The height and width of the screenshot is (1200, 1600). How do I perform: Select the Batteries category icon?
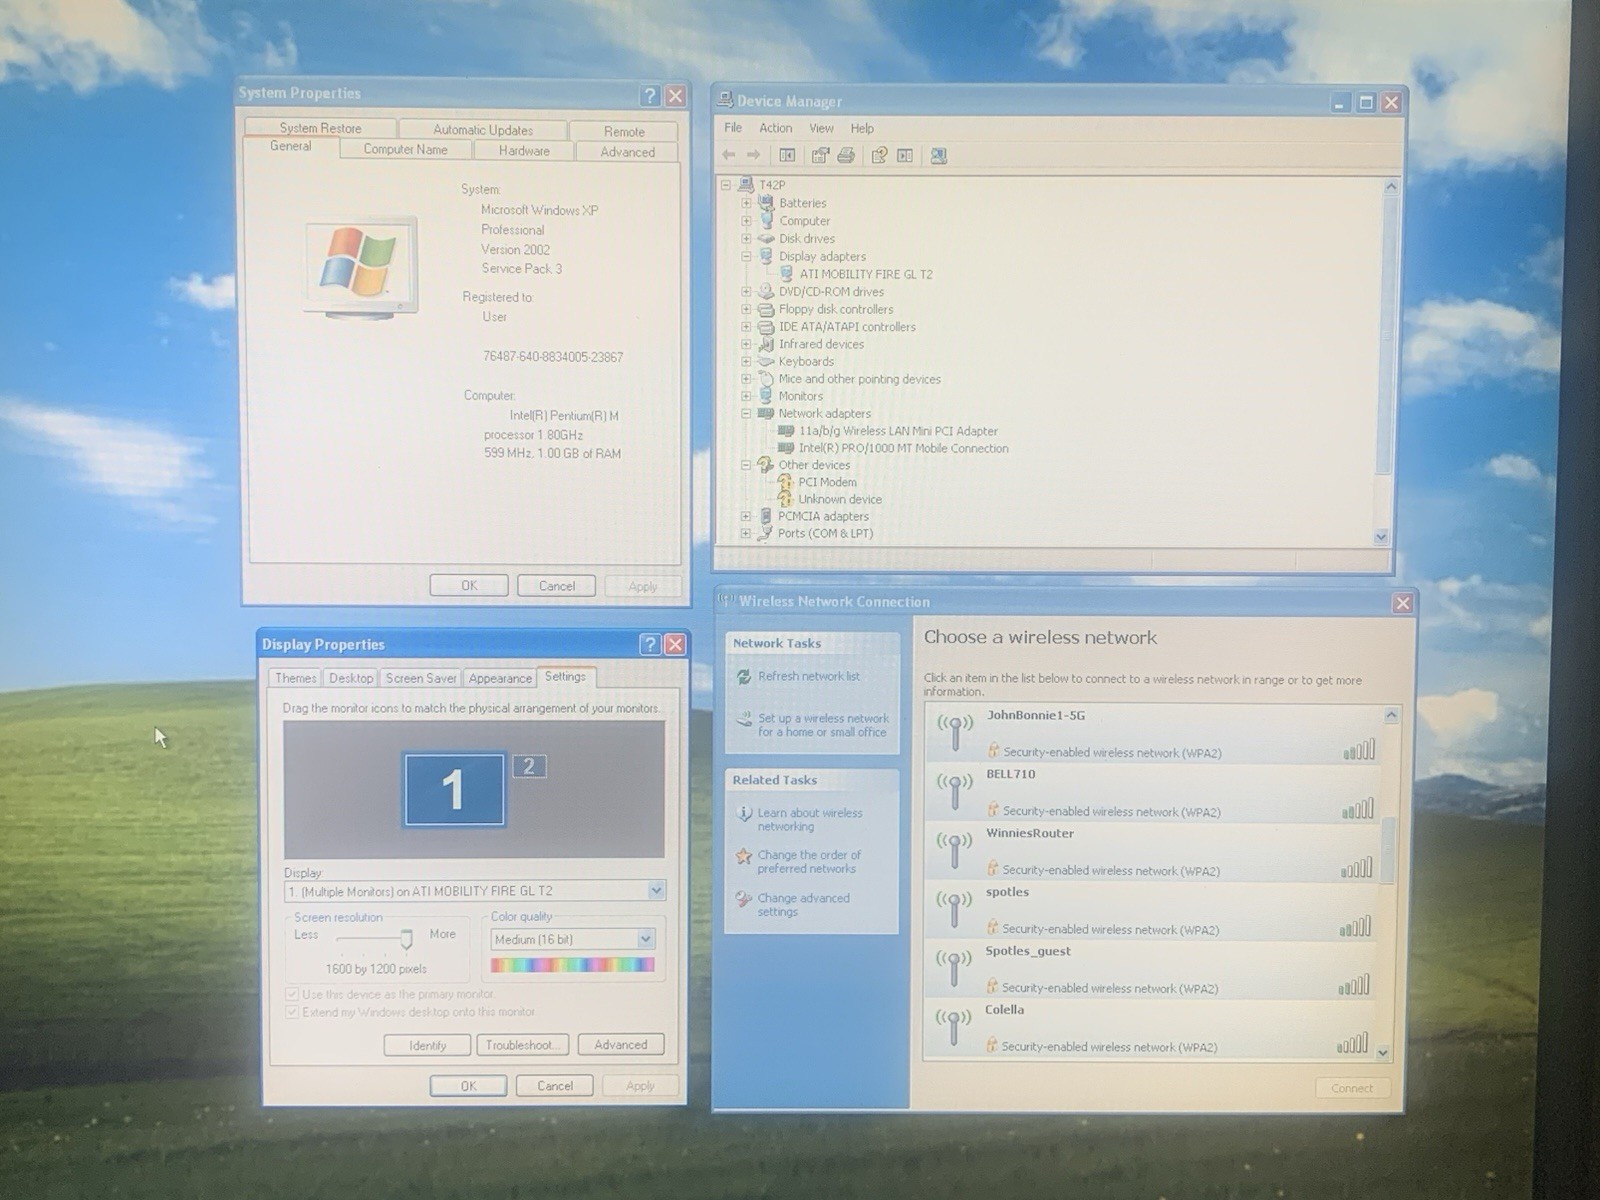pyautogui.click(x=766, y=203)
